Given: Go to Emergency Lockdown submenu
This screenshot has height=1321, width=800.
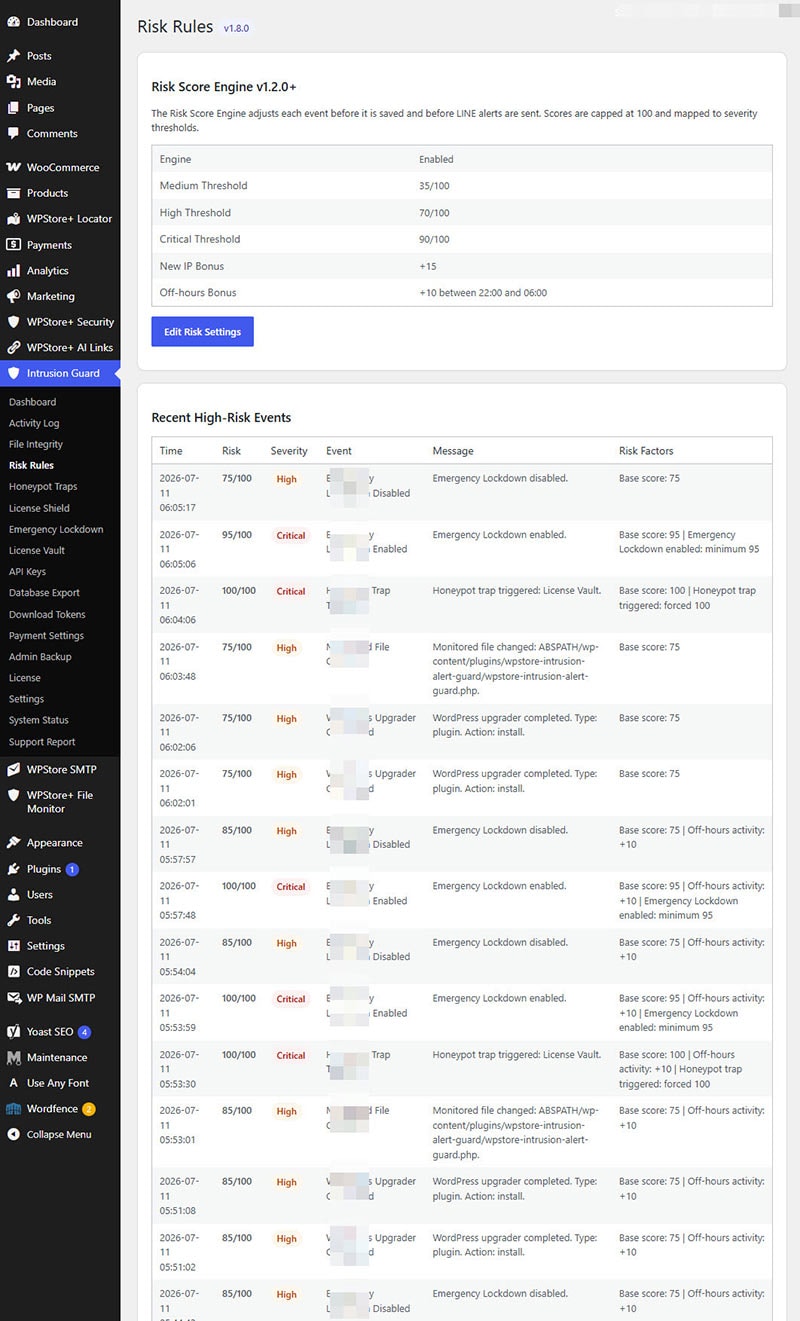Looking at the screenshot, I should (56, 529).
